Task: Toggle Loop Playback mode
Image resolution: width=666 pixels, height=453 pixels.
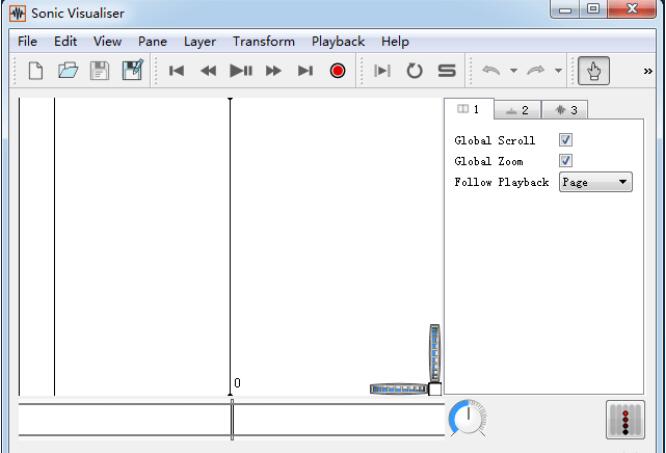Action: [x=414, y=71]
